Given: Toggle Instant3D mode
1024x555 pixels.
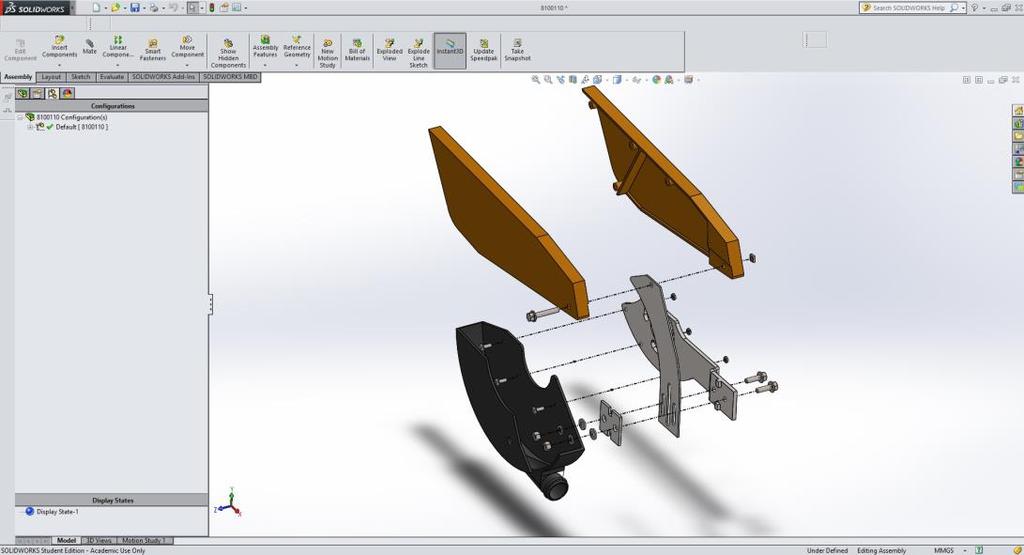Looking at the screenshot, I should coord(450,50).
